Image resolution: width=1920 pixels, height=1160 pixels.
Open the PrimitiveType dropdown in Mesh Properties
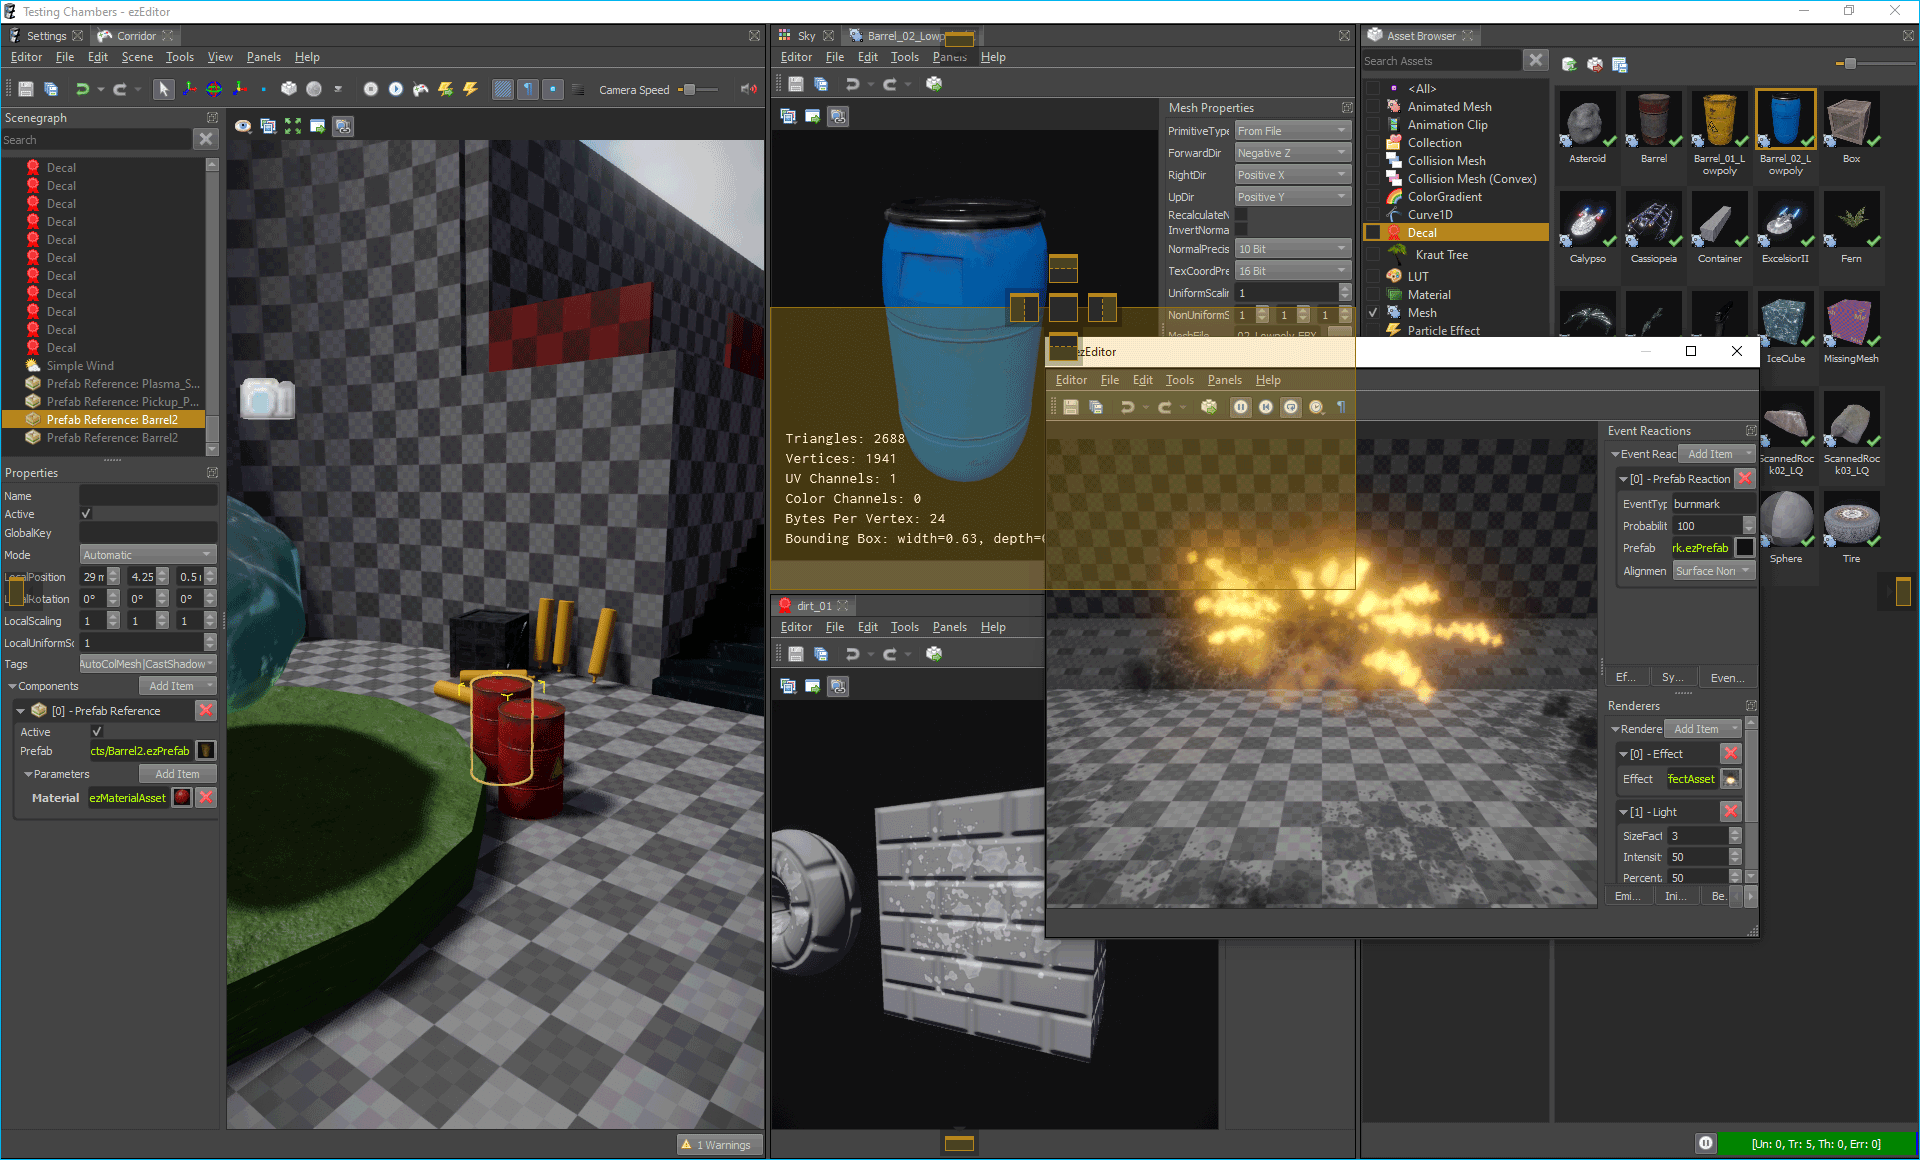pyautogui.click(x=1289, y=130)
